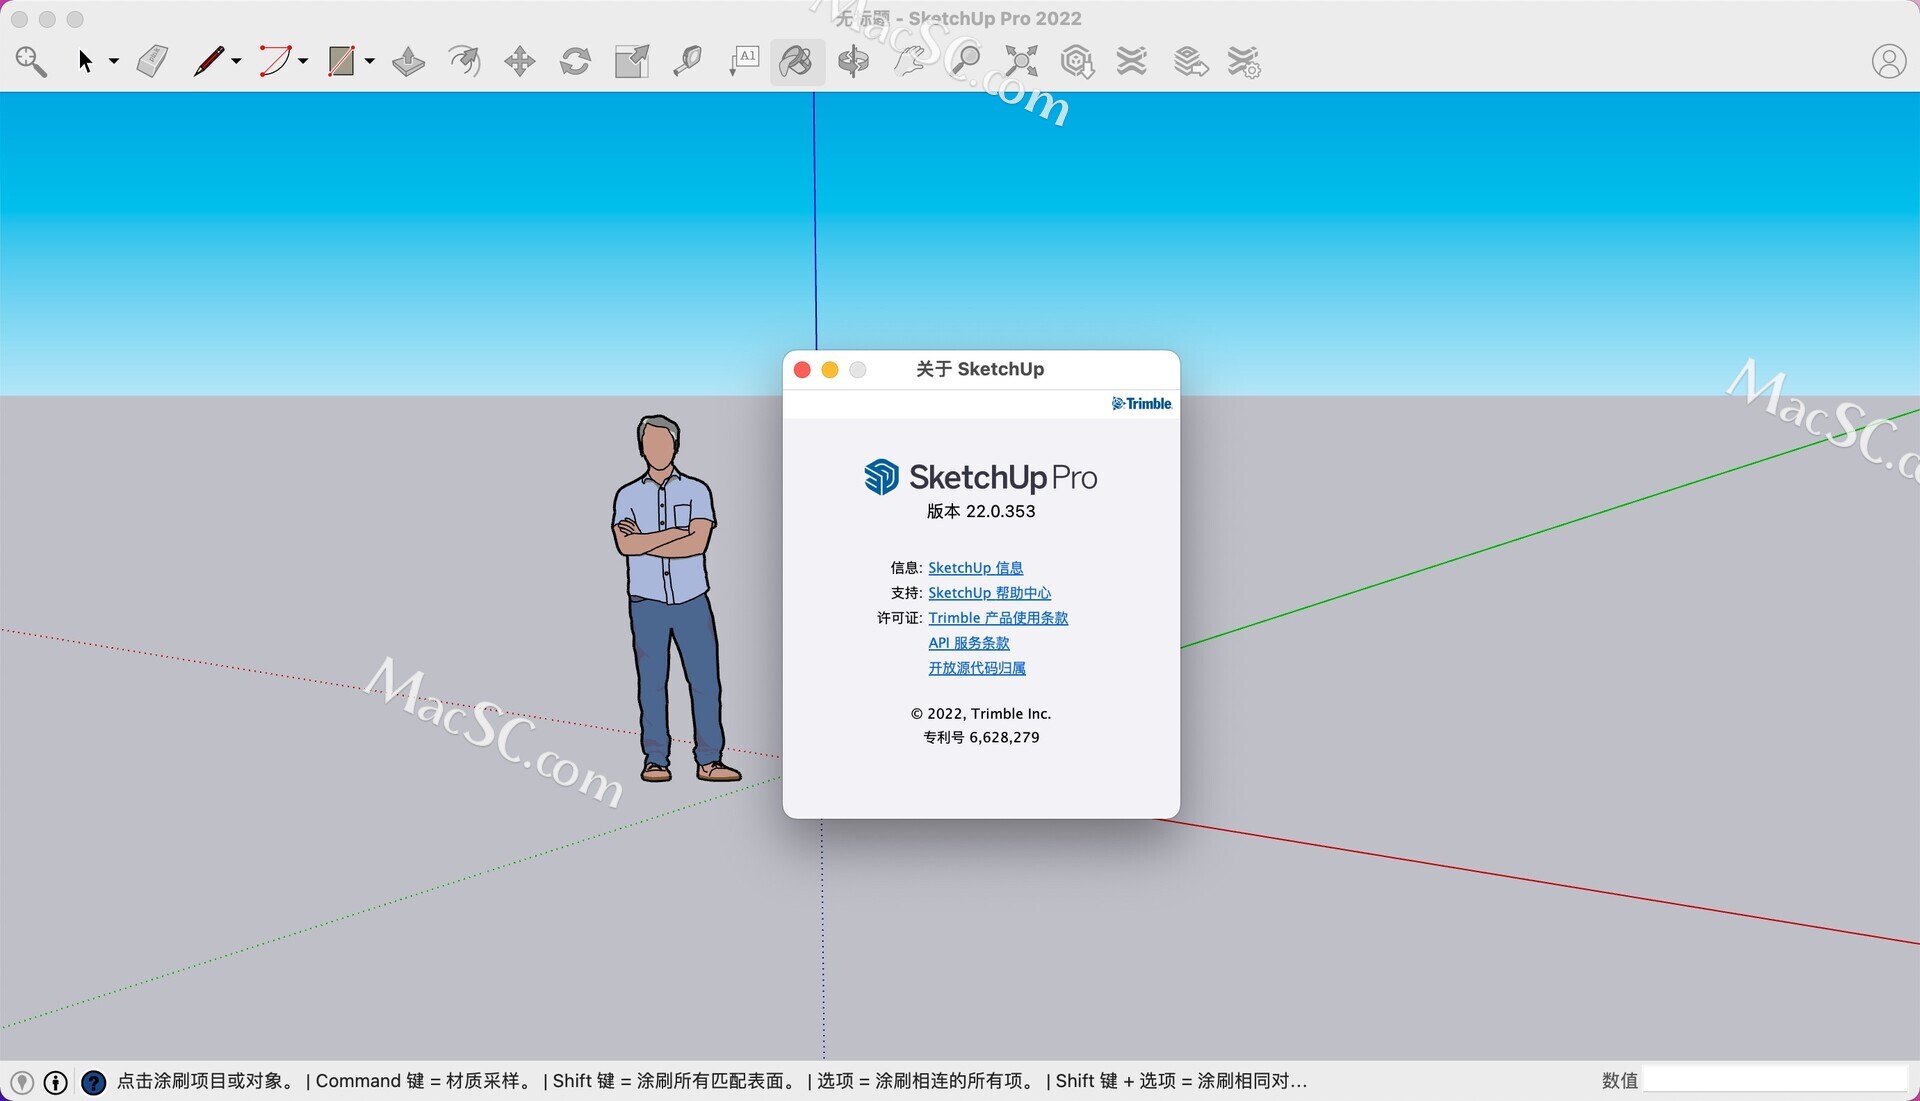Open the 3D Warehouse icon
The height and width of the screenshot is (1101, 1920).
coord(1077,61)
